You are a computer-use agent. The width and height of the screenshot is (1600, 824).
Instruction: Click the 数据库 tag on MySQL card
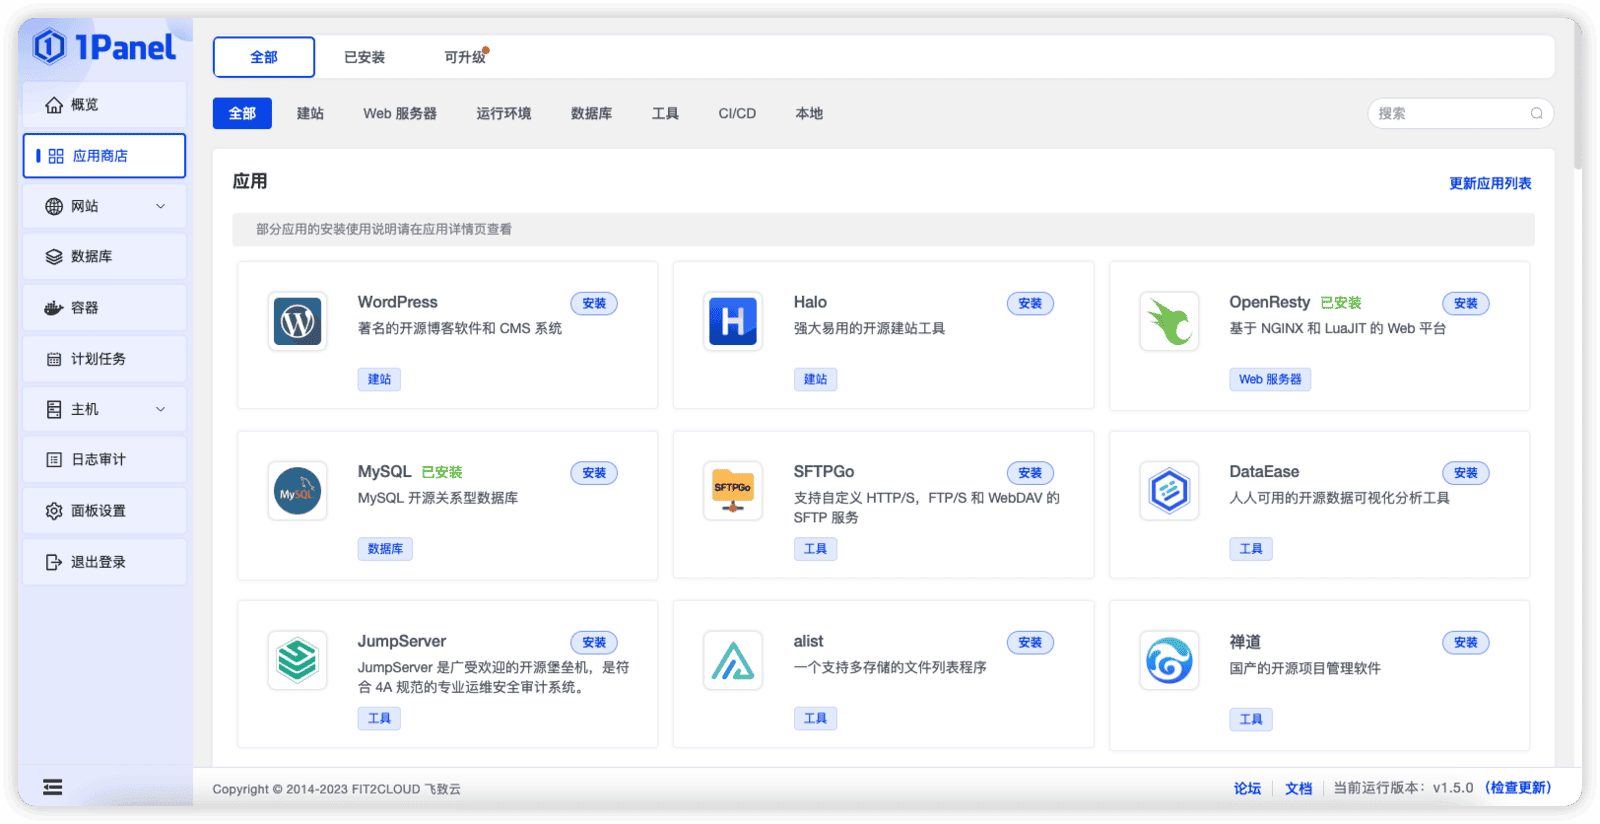385,549
